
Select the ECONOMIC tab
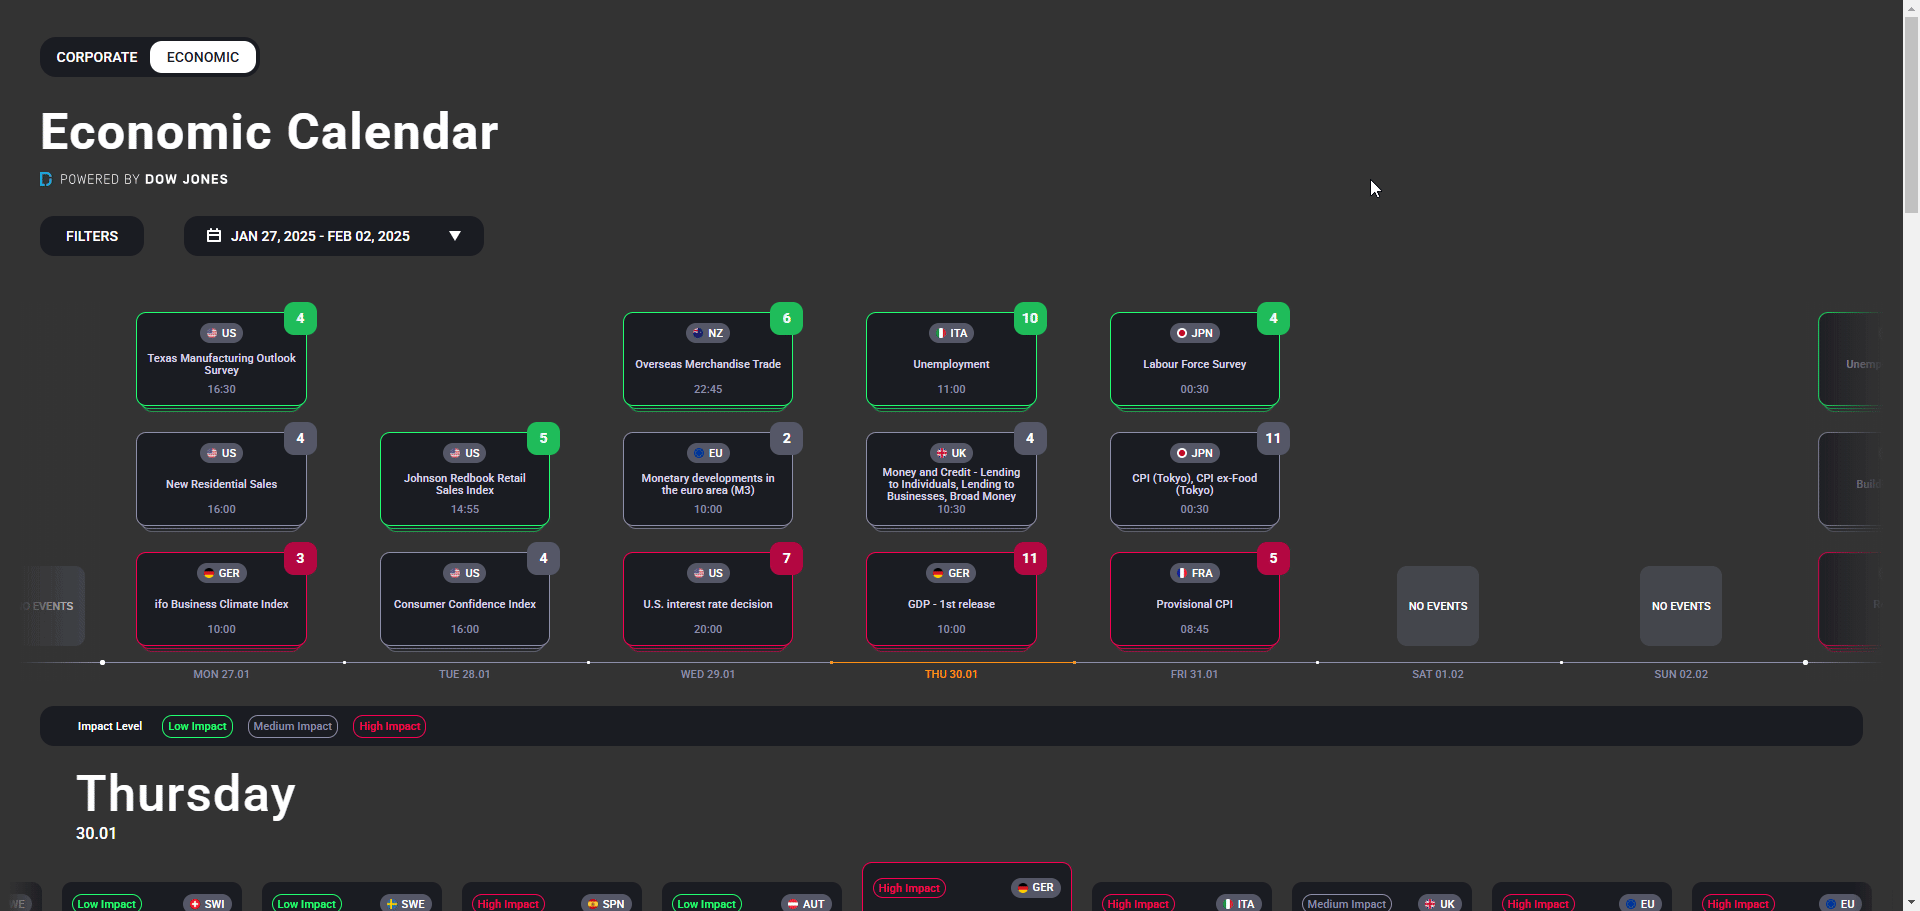(x=203, y=57)
